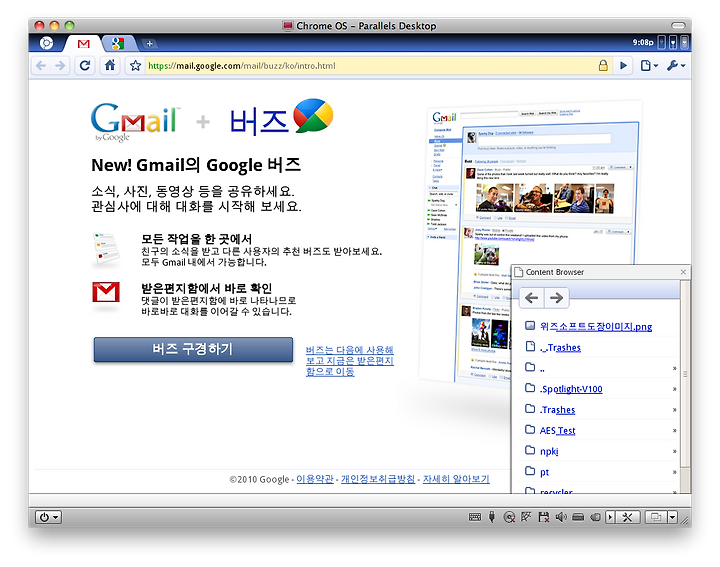Expand the .Spotlight-V100 arrow

point(675,389)
